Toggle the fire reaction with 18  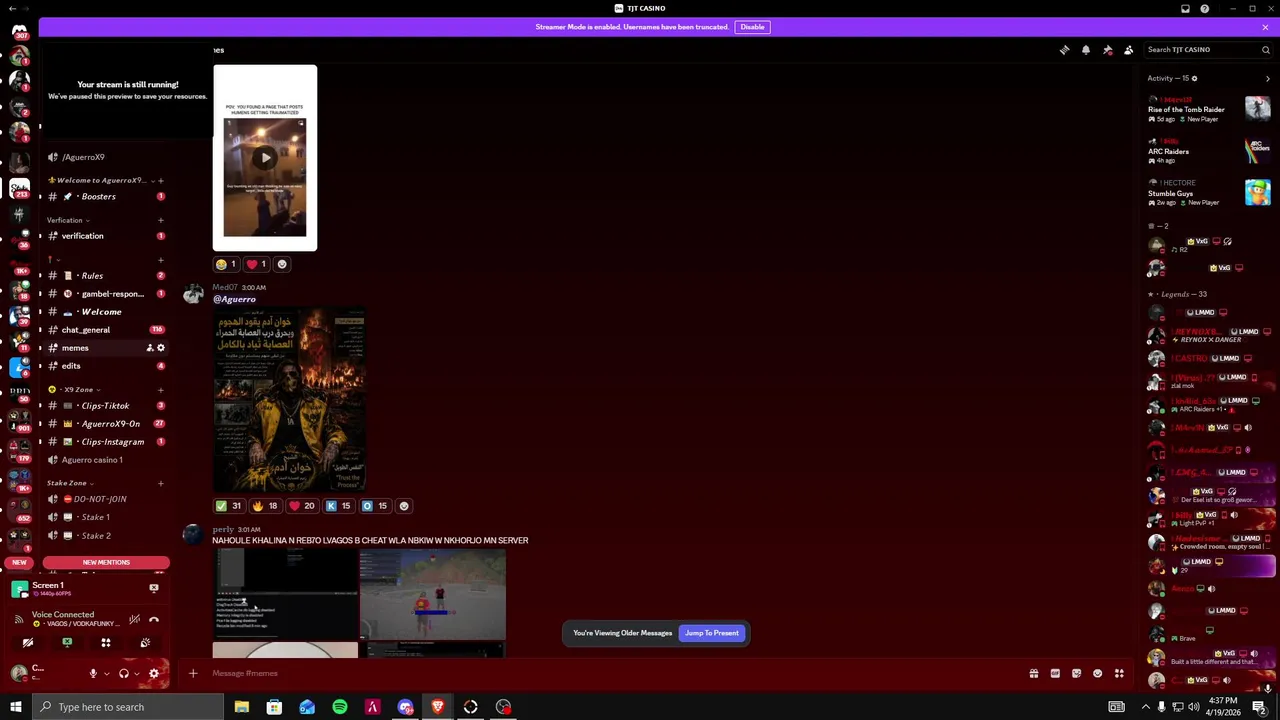265,506
